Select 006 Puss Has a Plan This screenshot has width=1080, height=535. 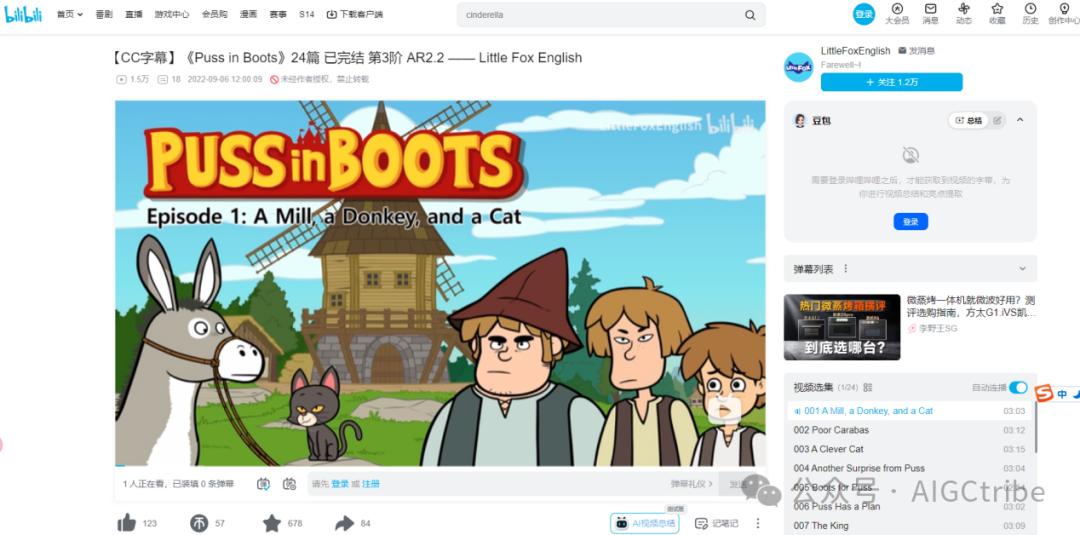[x=910, y=507]
